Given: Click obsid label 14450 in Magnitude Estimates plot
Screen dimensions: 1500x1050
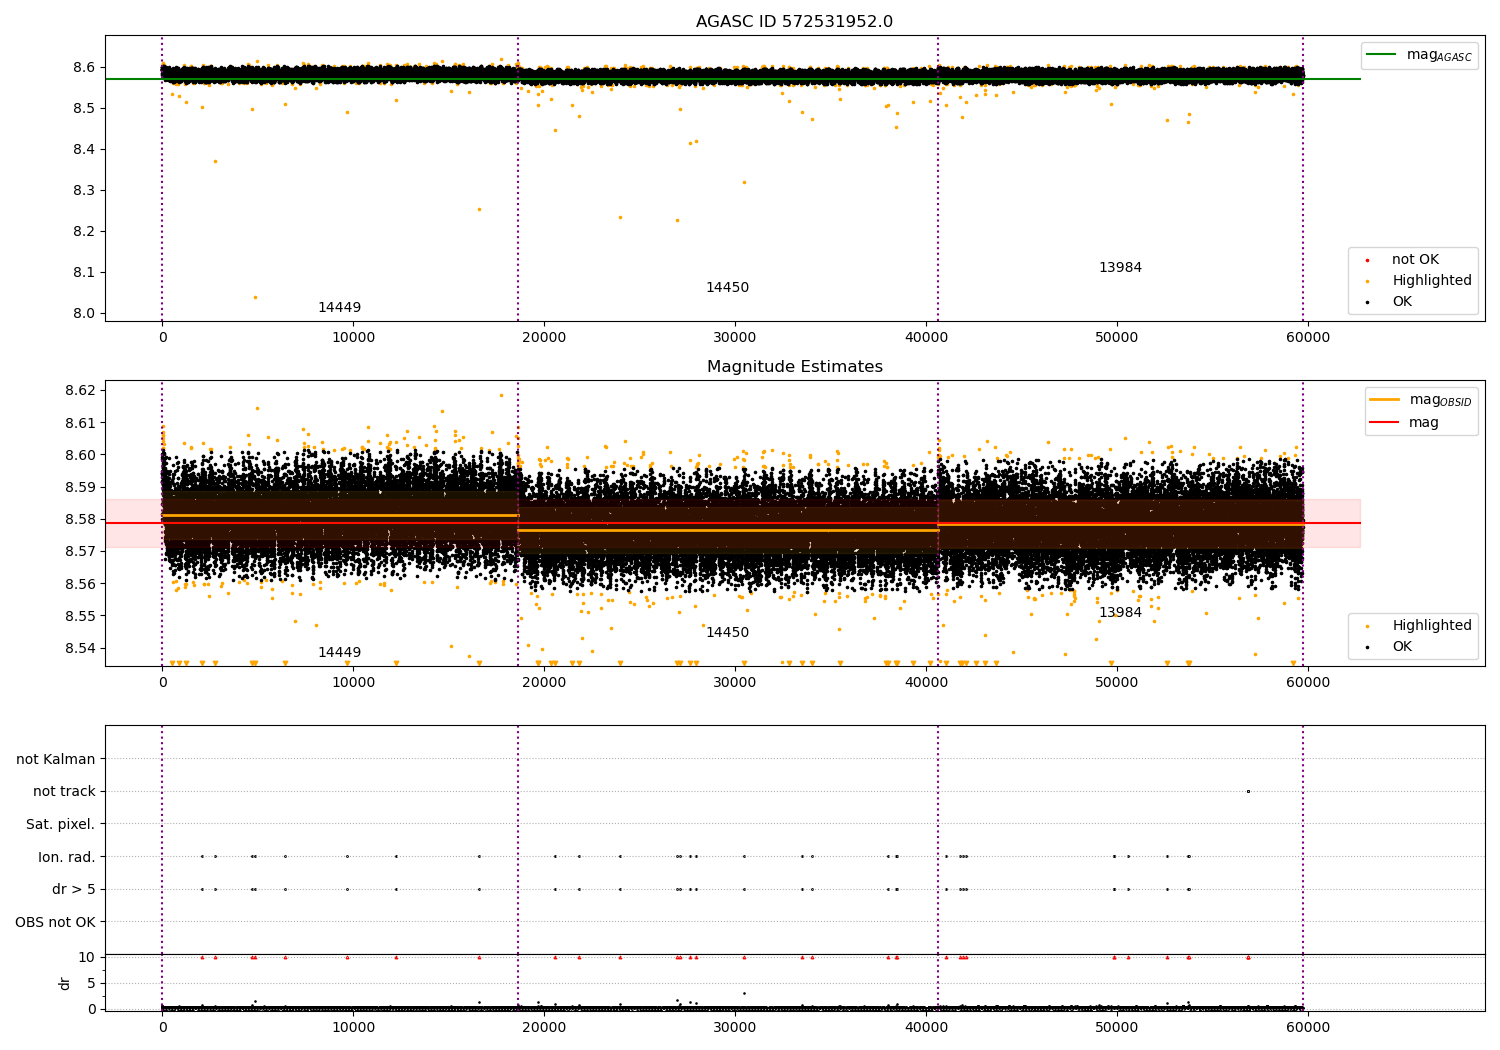Looking at the screenshot, I should tap(727, 633).
